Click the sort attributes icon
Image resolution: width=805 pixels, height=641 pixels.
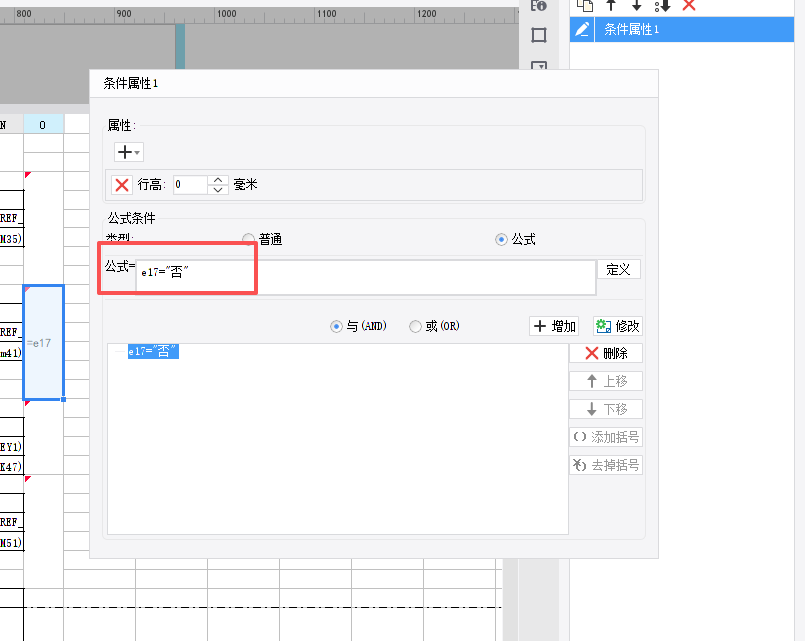pos(662,5)
